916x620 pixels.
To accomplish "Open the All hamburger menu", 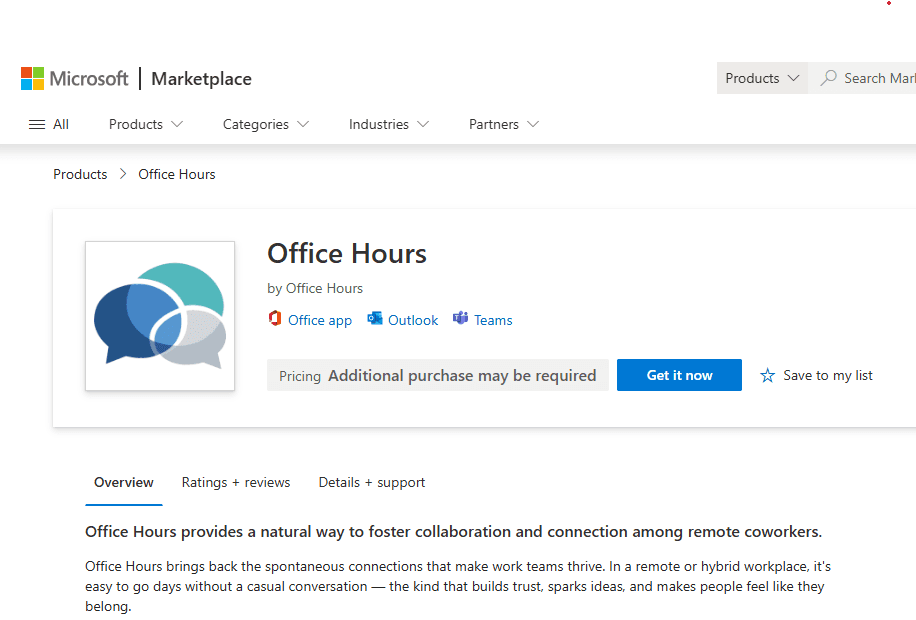I will pos(49,124).
